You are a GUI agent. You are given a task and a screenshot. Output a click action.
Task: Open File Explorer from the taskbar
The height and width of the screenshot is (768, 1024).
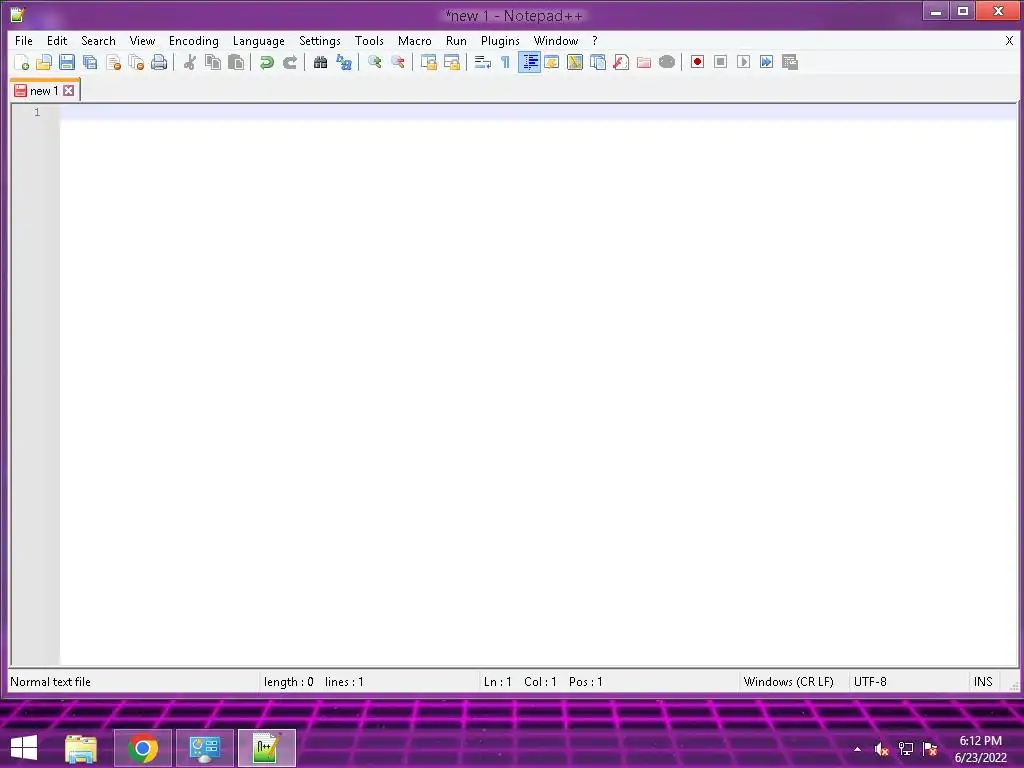click(x=81, y=748)
